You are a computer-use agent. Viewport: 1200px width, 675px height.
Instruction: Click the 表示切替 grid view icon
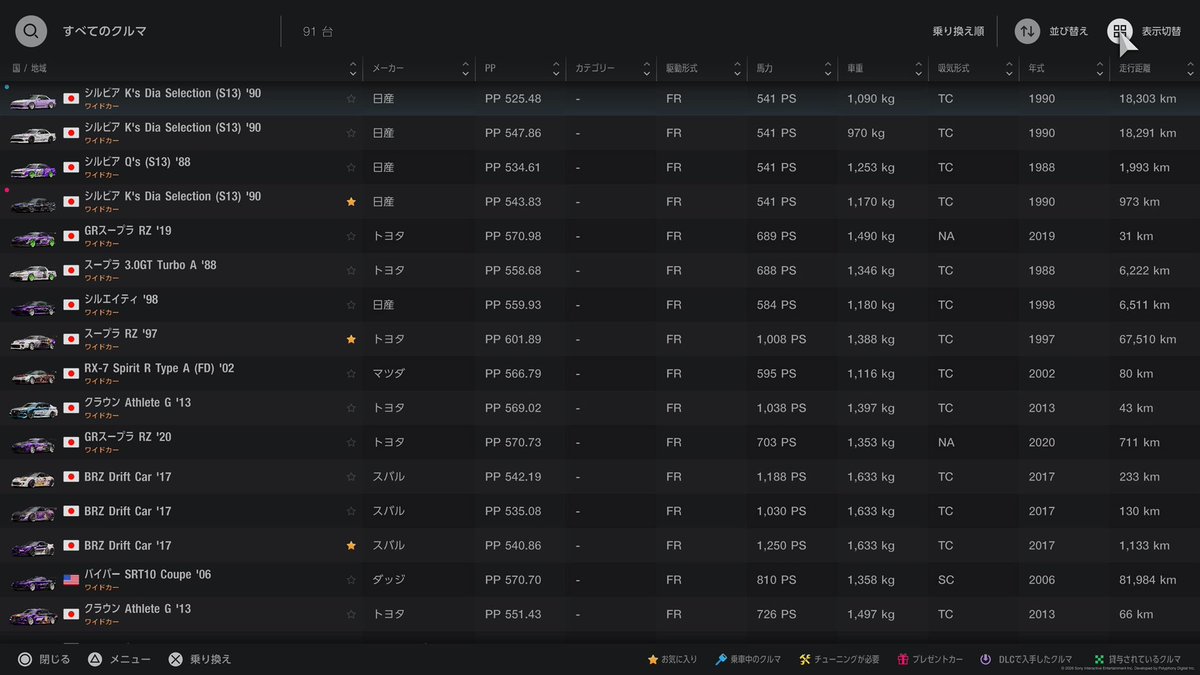(1120, 31)
